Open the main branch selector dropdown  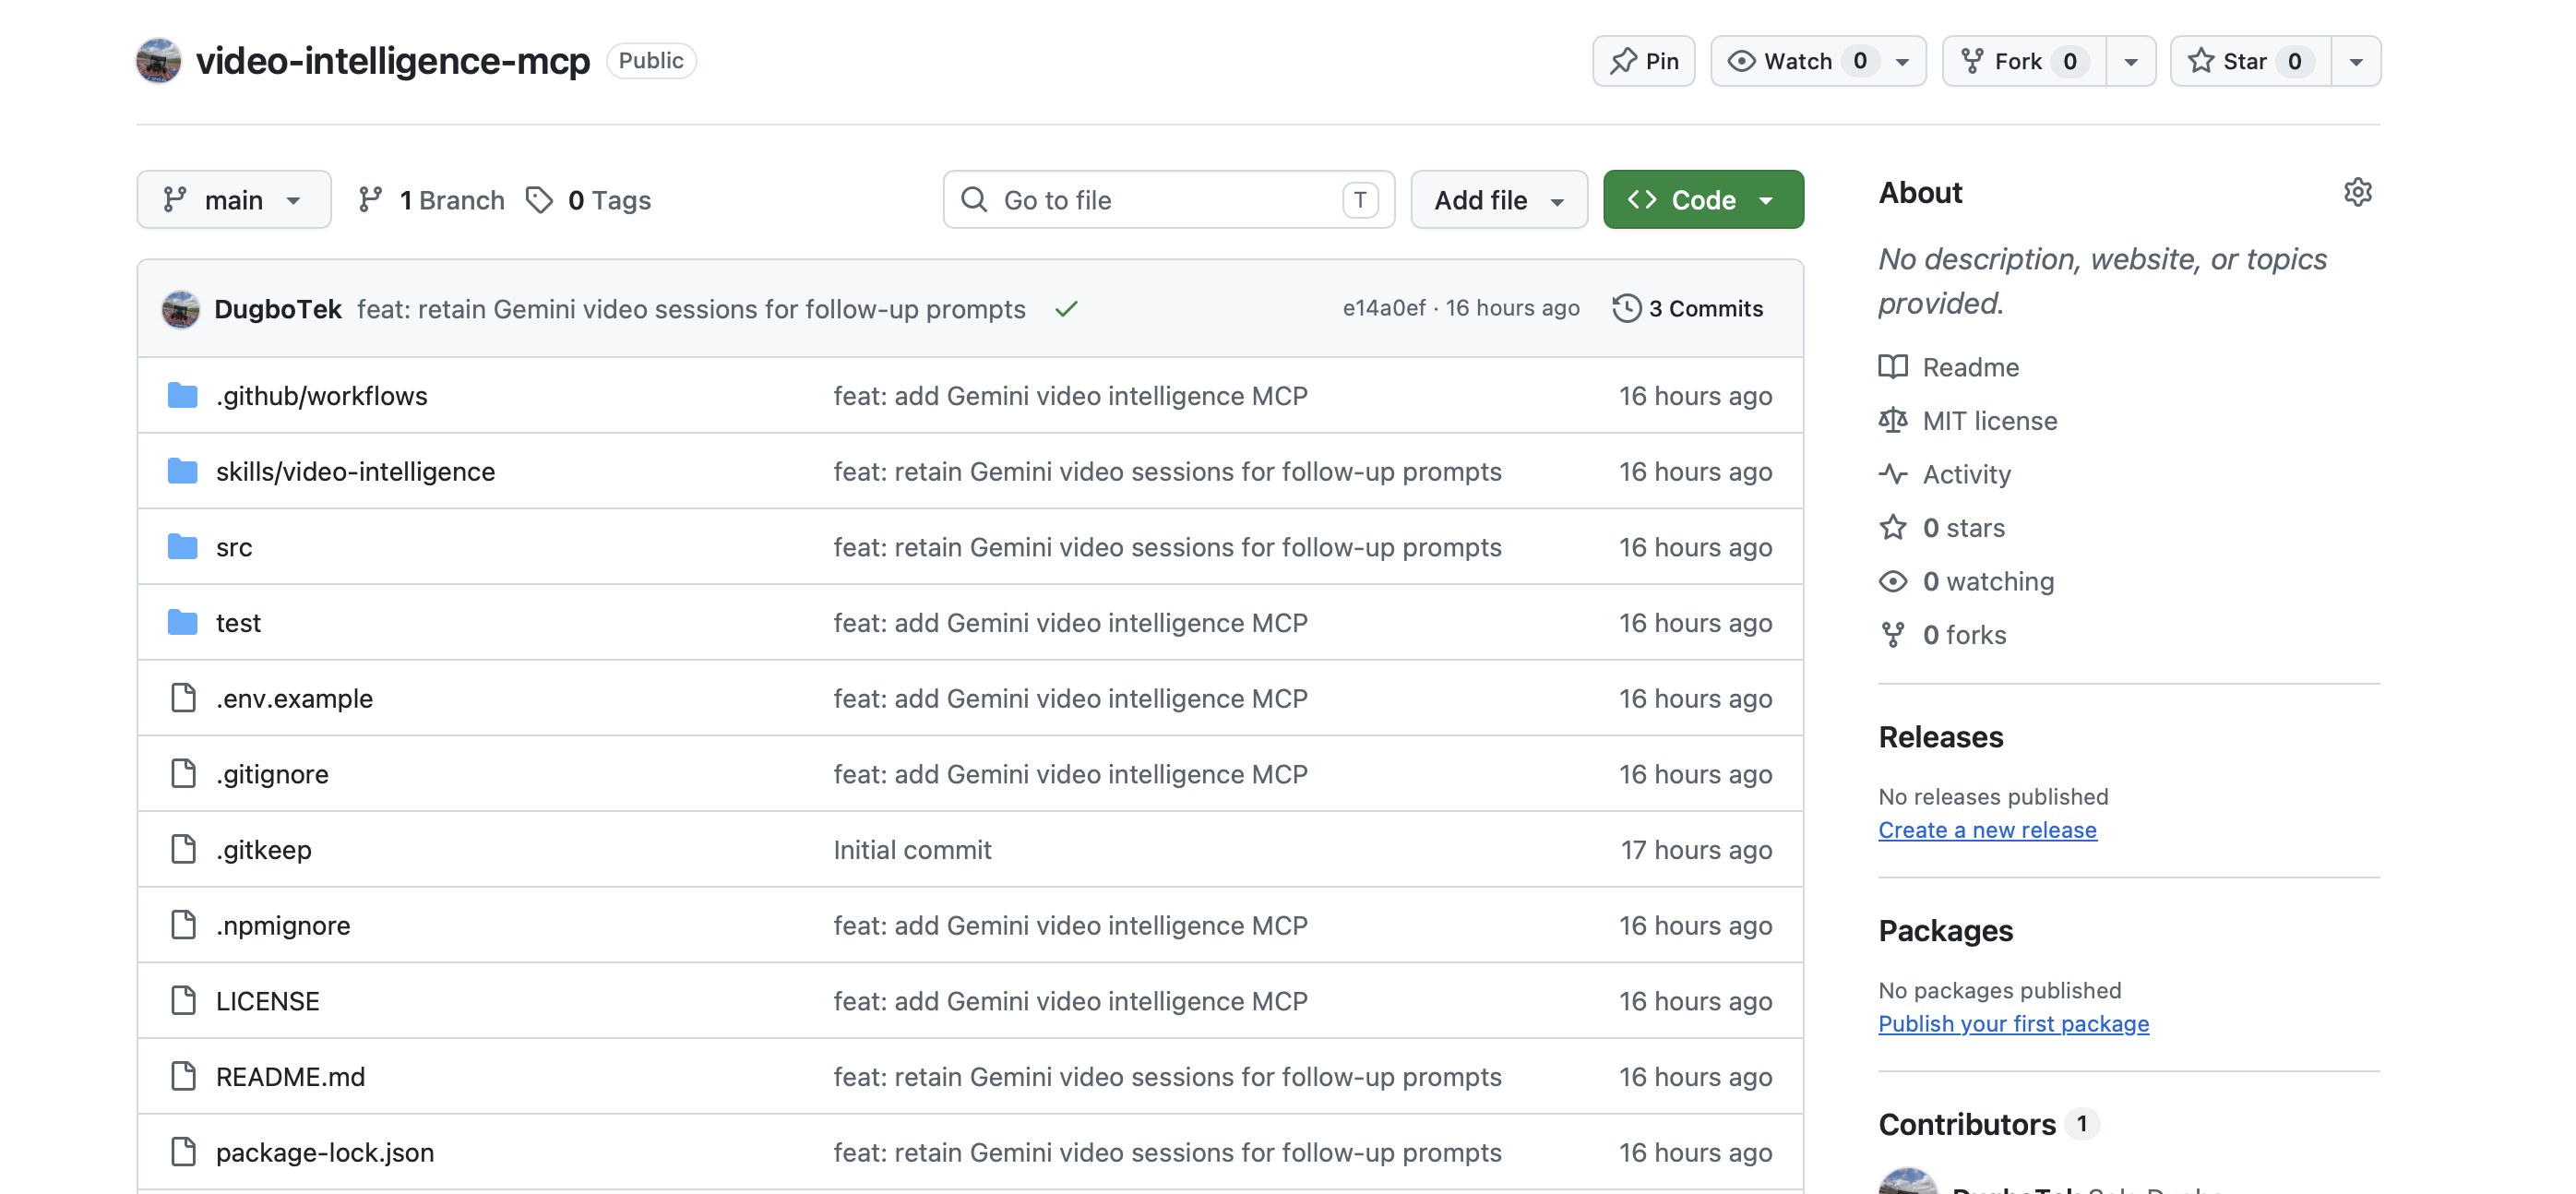[234, 200]
